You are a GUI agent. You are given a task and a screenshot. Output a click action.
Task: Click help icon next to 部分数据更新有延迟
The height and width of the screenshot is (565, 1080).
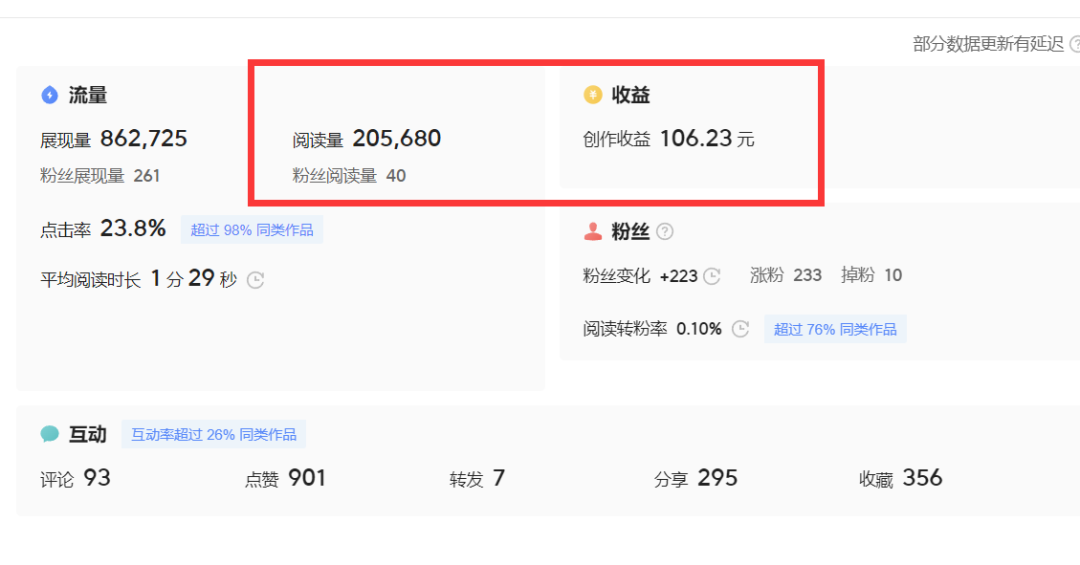pyautogui.click(x=1075, y=44)
